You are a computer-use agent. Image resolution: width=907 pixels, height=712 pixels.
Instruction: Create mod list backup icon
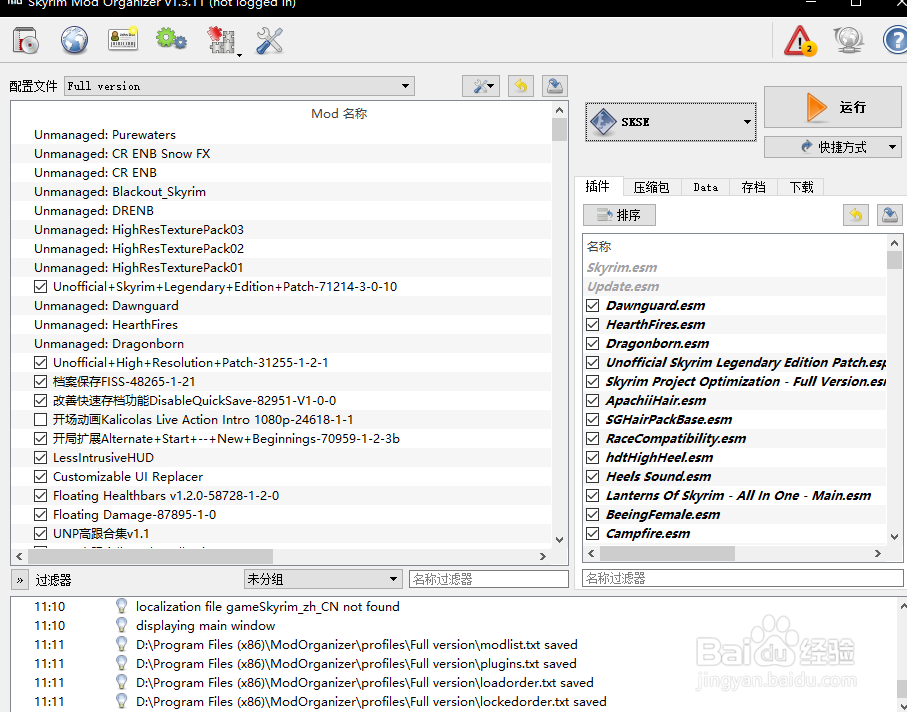click(554, 86)
